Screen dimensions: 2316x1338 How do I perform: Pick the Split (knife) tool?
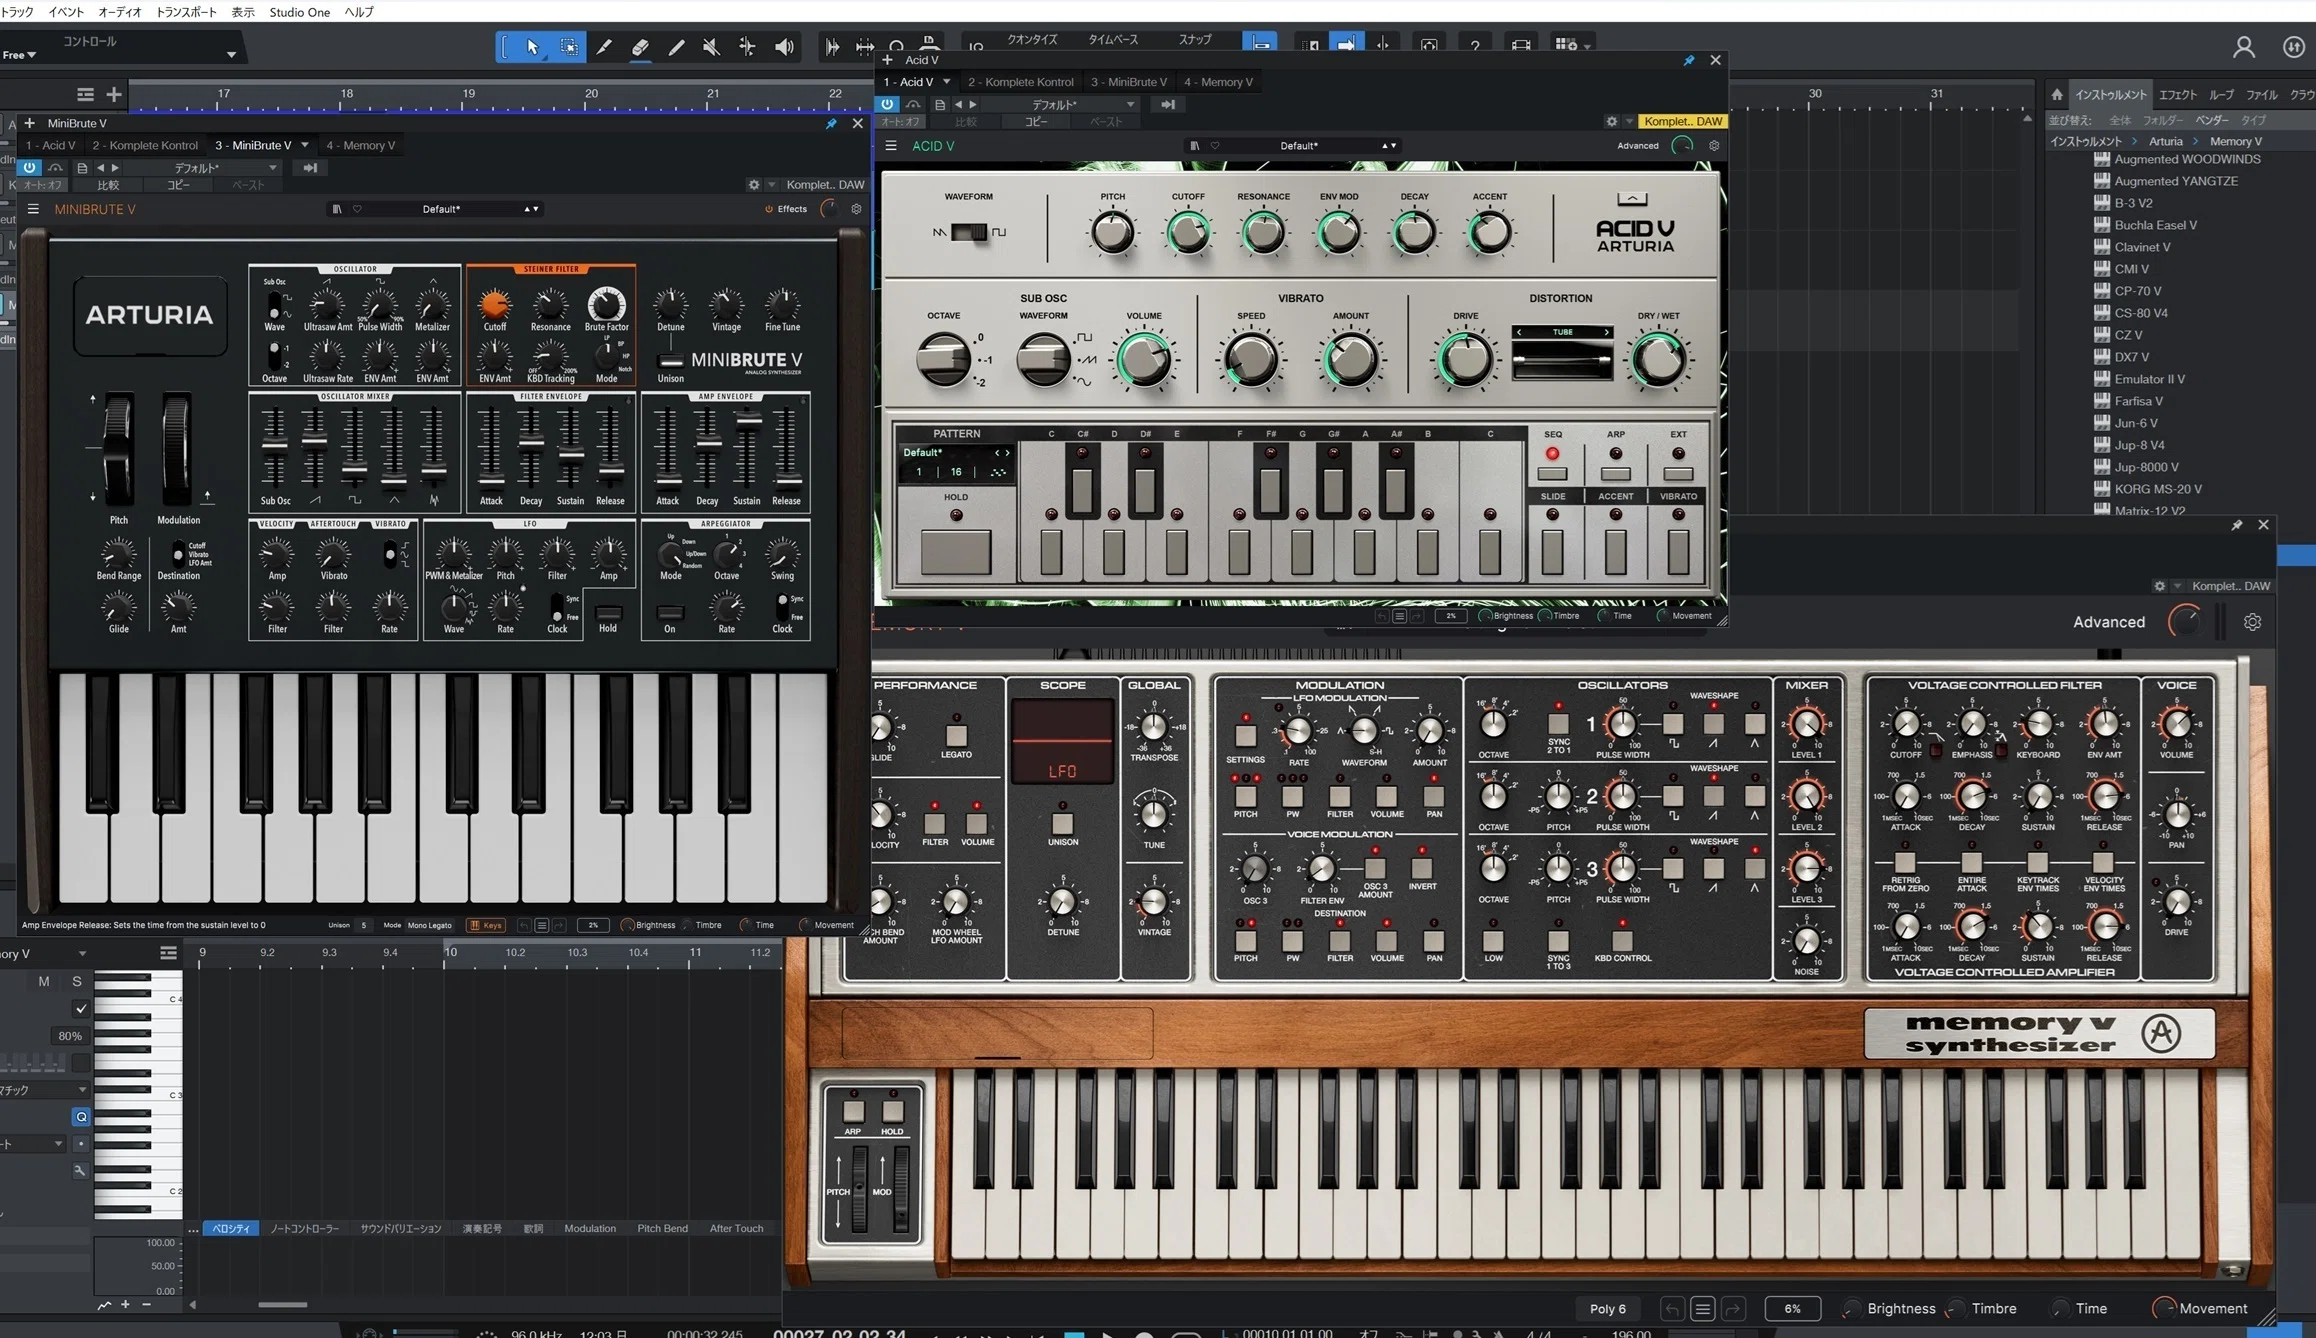point(604,47)
